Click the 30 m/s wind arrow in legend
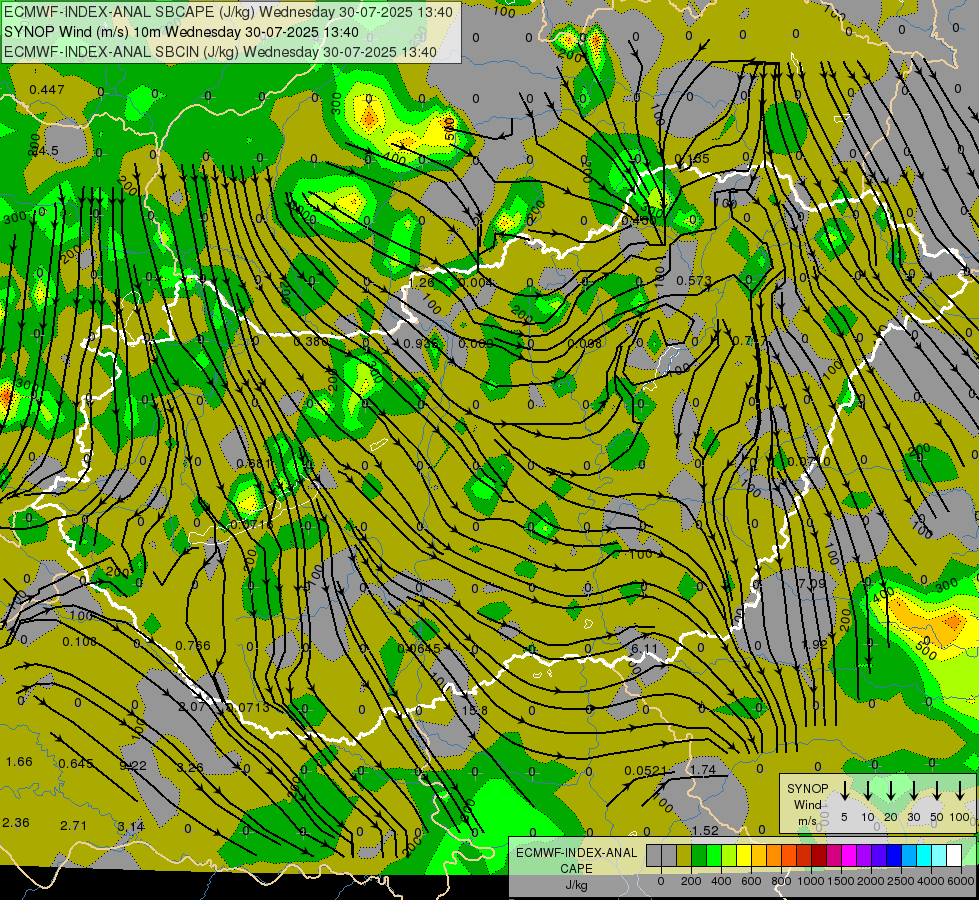Viewport: 979px width, 900px height. click(x=914, y=791)
